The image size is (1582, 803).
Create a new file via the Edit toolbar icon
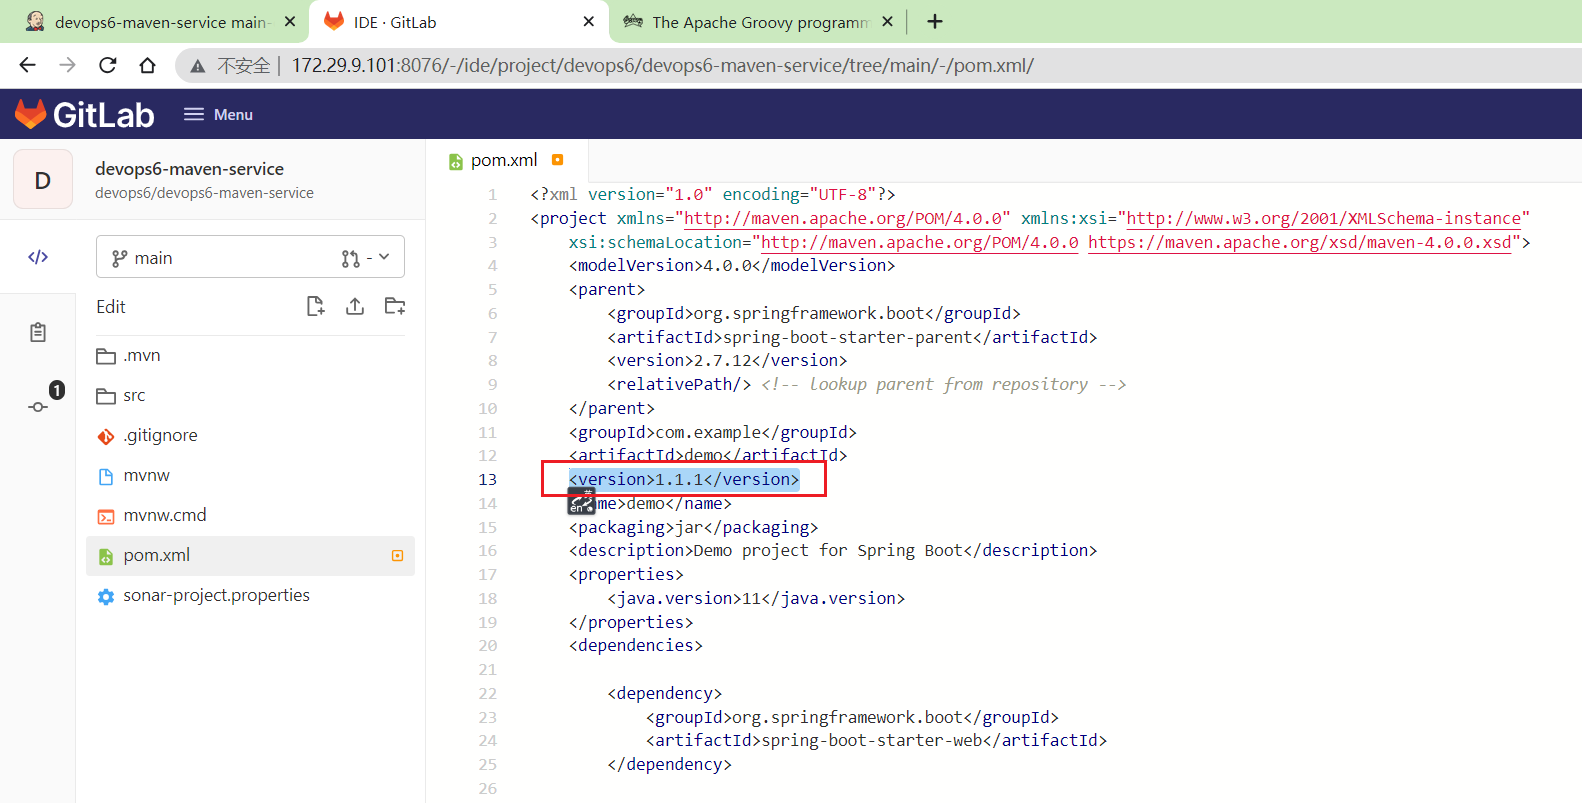pos(316,306)
